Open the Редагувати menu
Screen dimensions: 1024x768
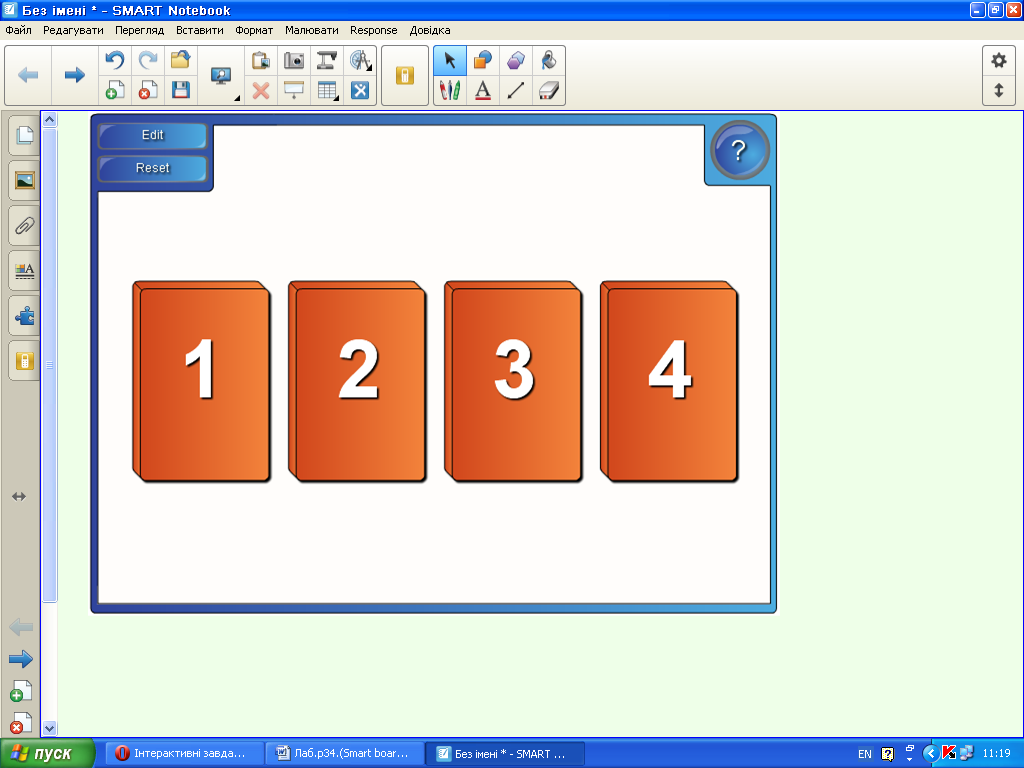[x=73, y=30]
